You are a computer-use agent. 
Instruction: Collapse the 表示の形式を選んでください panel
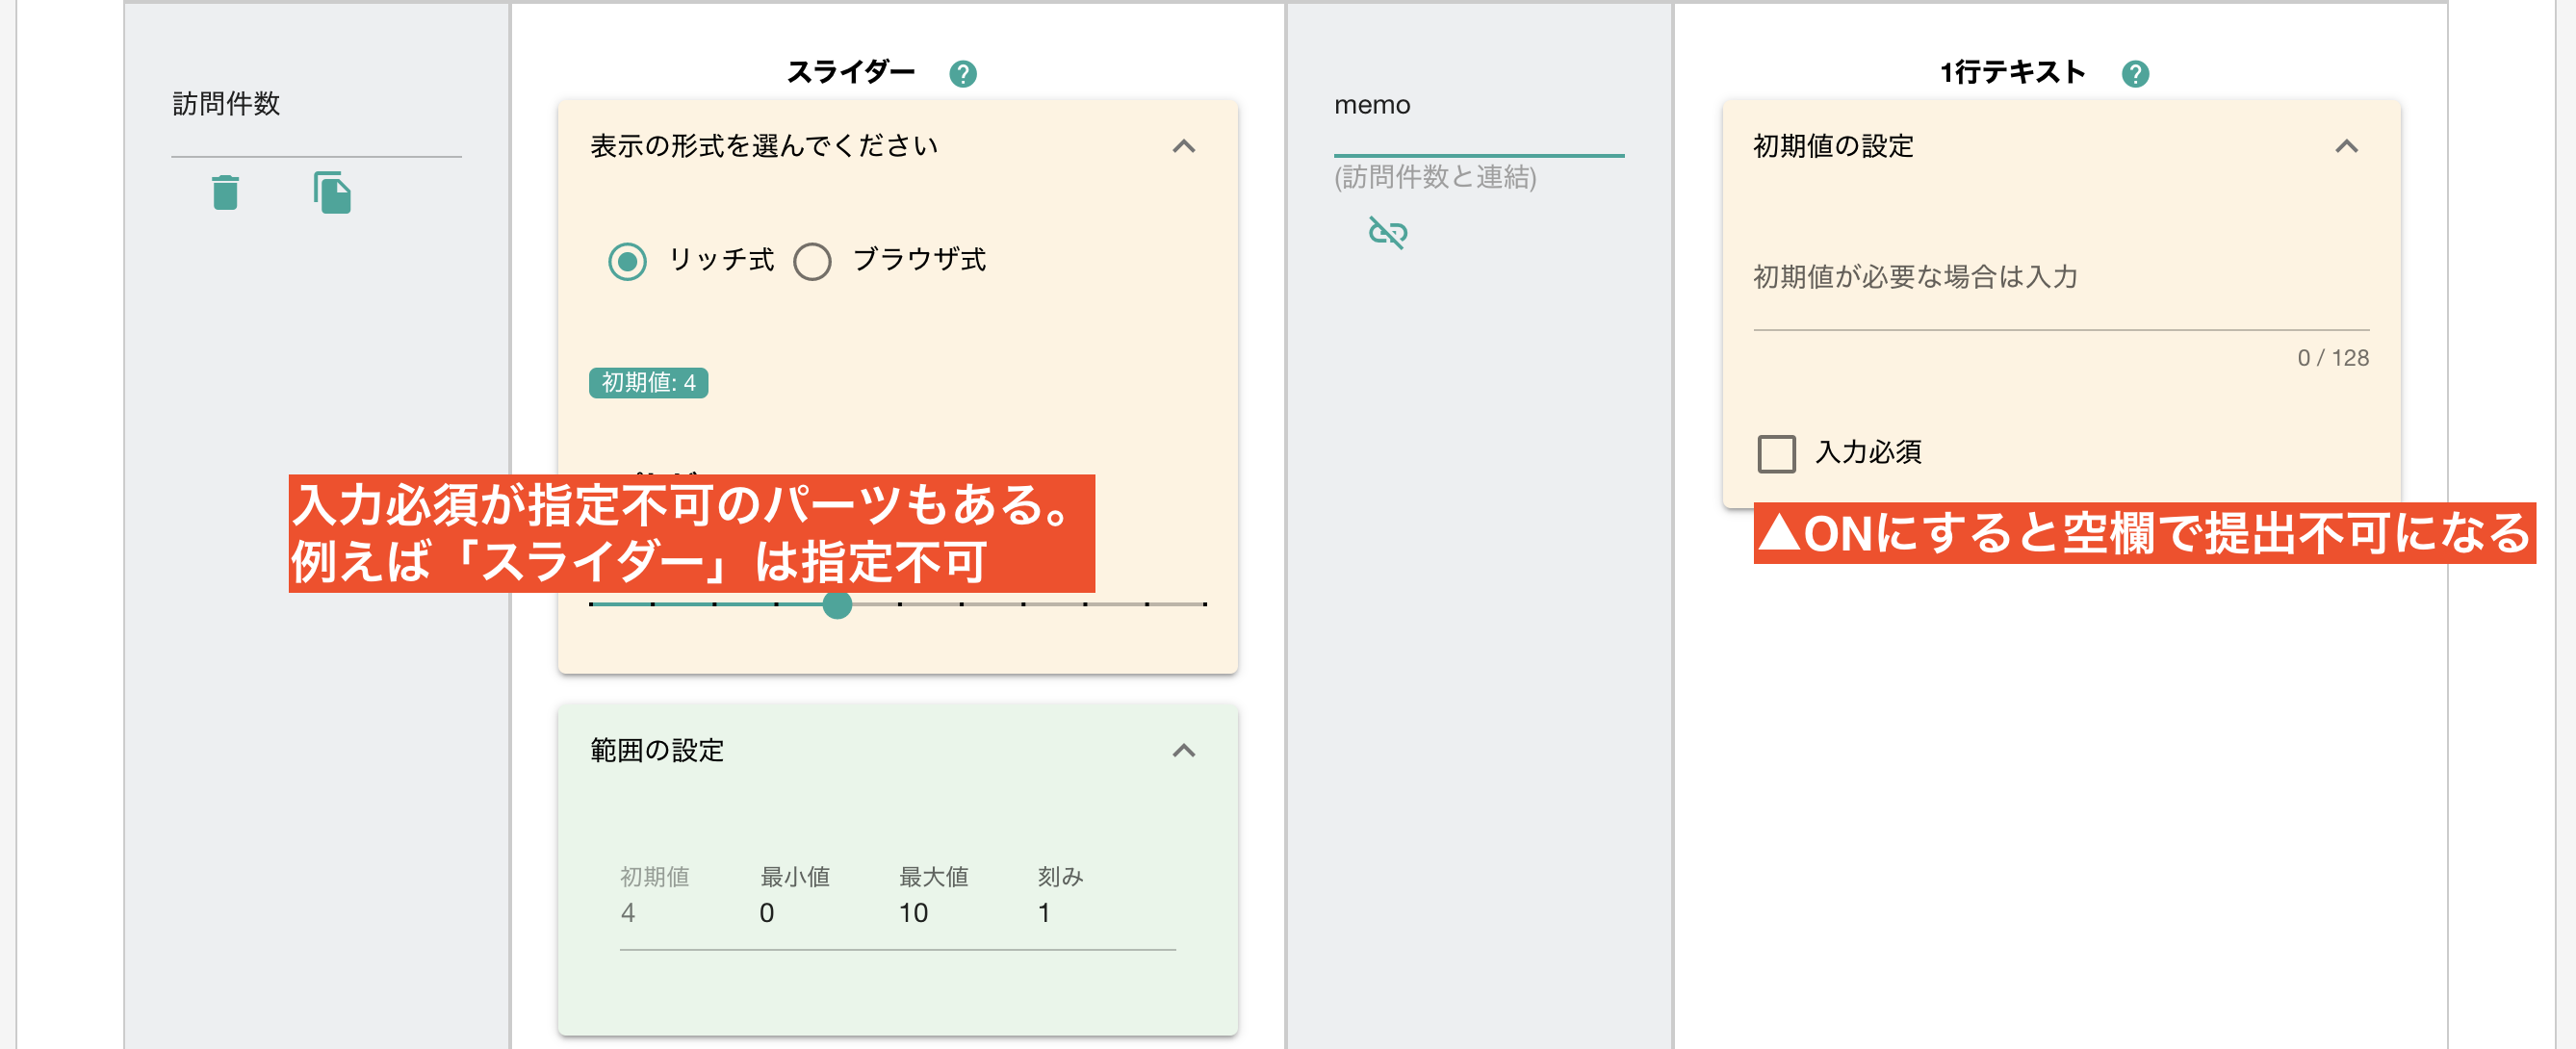(x=1183, y=147)
